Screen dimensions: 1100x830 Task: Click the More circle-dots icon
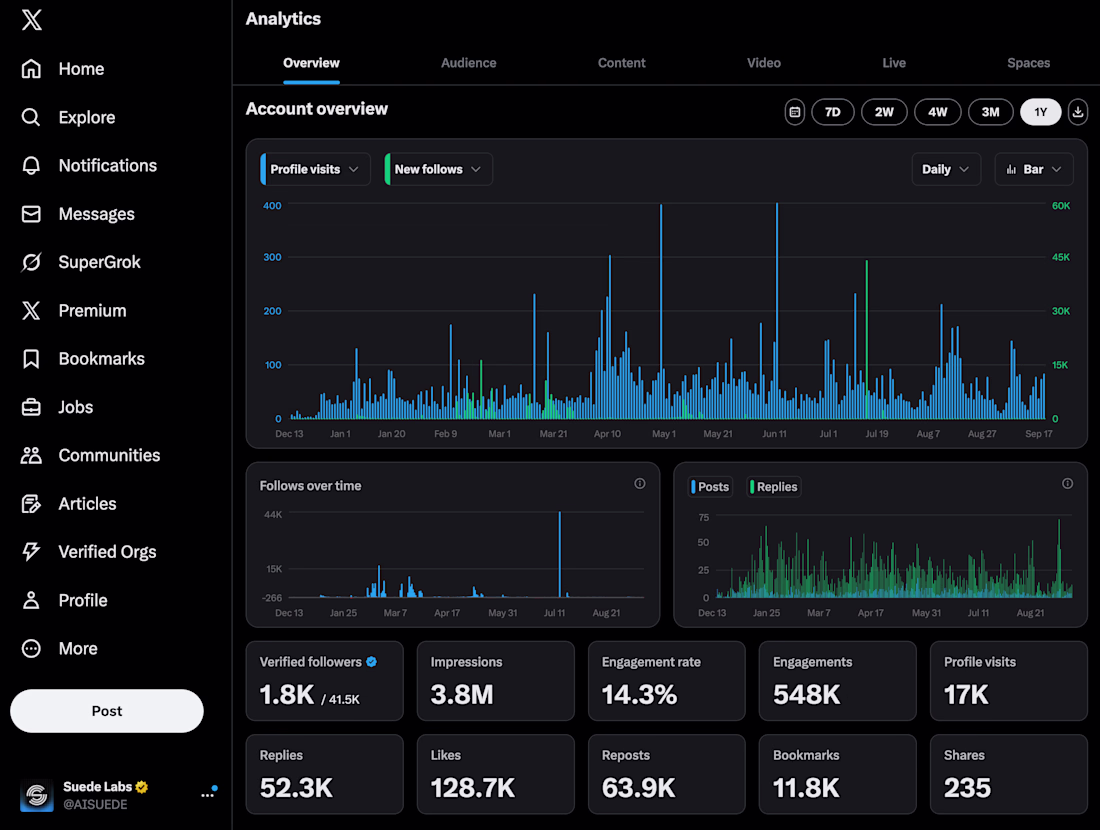[31, 649]
